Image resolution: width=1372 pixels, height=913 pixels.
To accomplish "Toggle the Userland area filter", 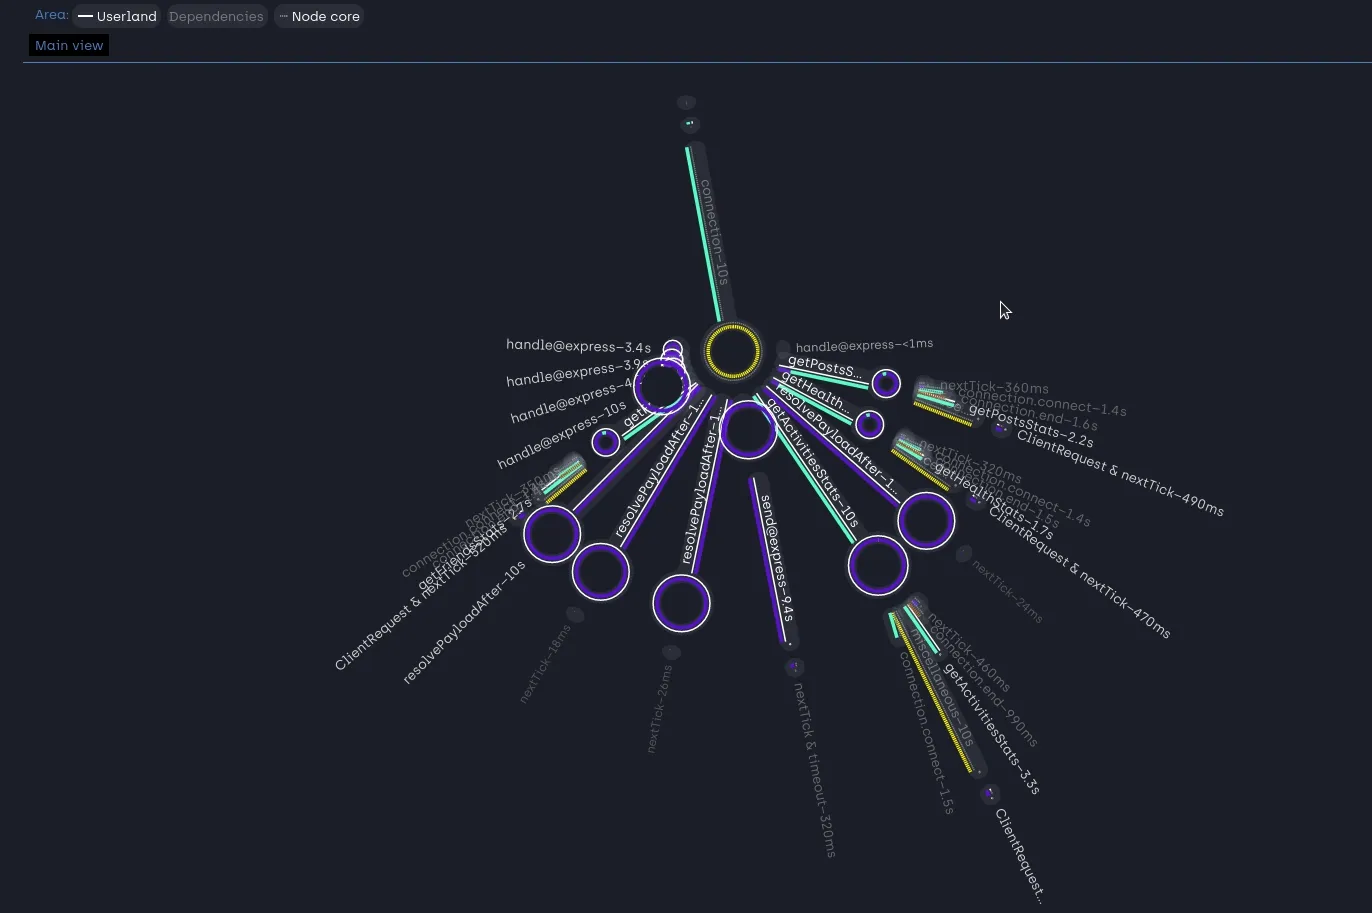I will pos(117,16).
